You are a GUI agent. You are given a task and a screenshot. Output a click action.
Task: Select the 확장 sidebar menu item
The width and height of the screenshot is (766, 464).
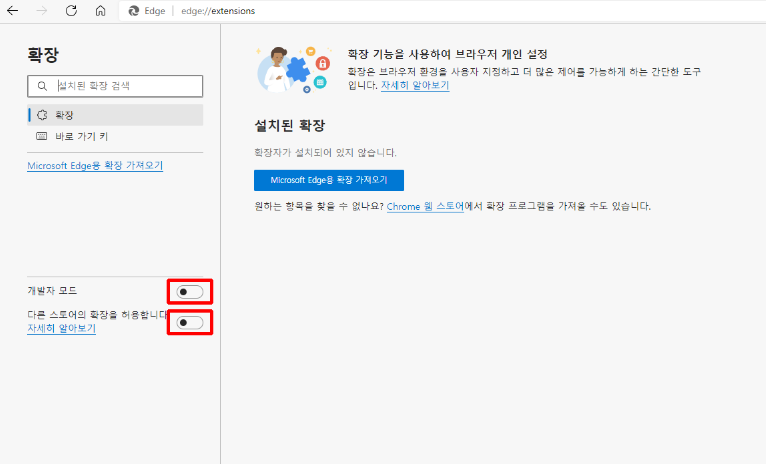click(x=115, y=115)
